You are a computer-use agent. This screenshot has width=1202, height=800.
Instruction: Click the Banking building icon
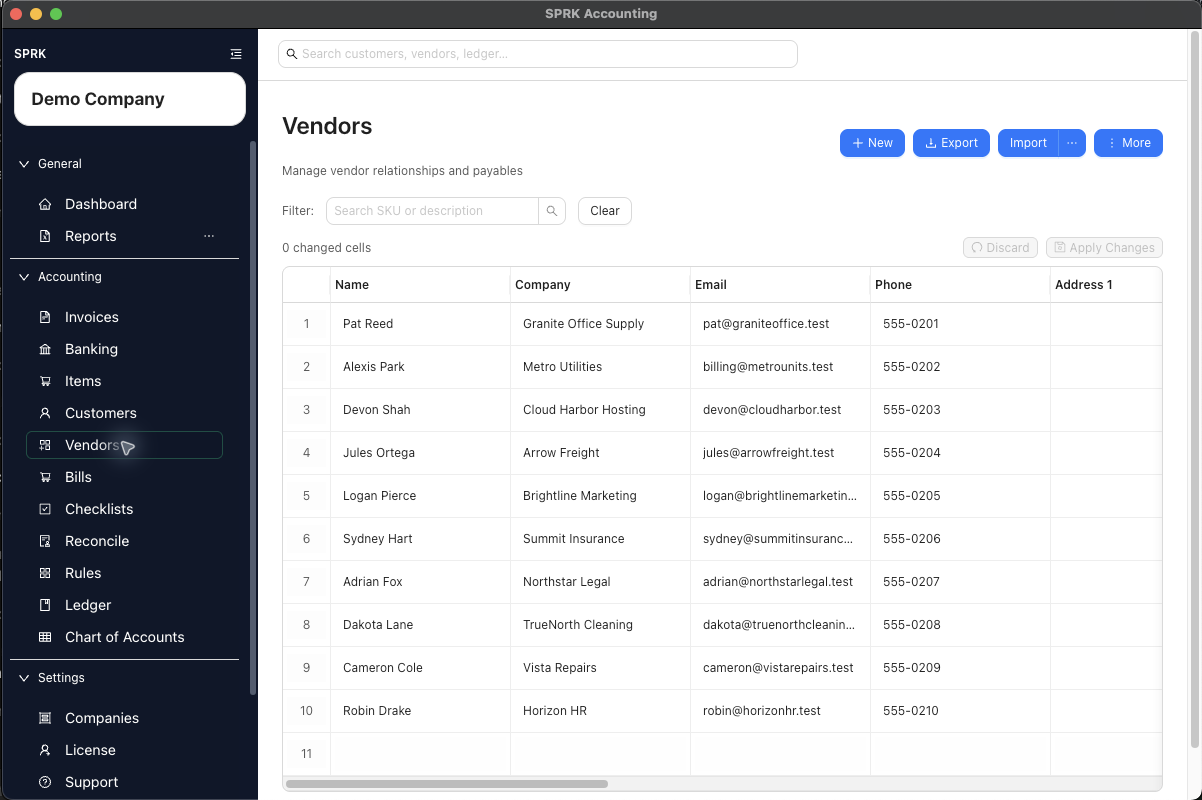coord(44,349)
